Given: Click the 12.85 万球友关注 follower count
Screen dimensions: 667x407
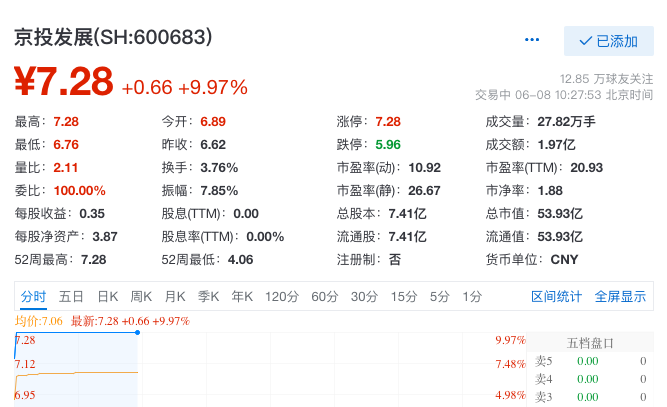Looking at the screenshot, I should (x=606, y=79).
